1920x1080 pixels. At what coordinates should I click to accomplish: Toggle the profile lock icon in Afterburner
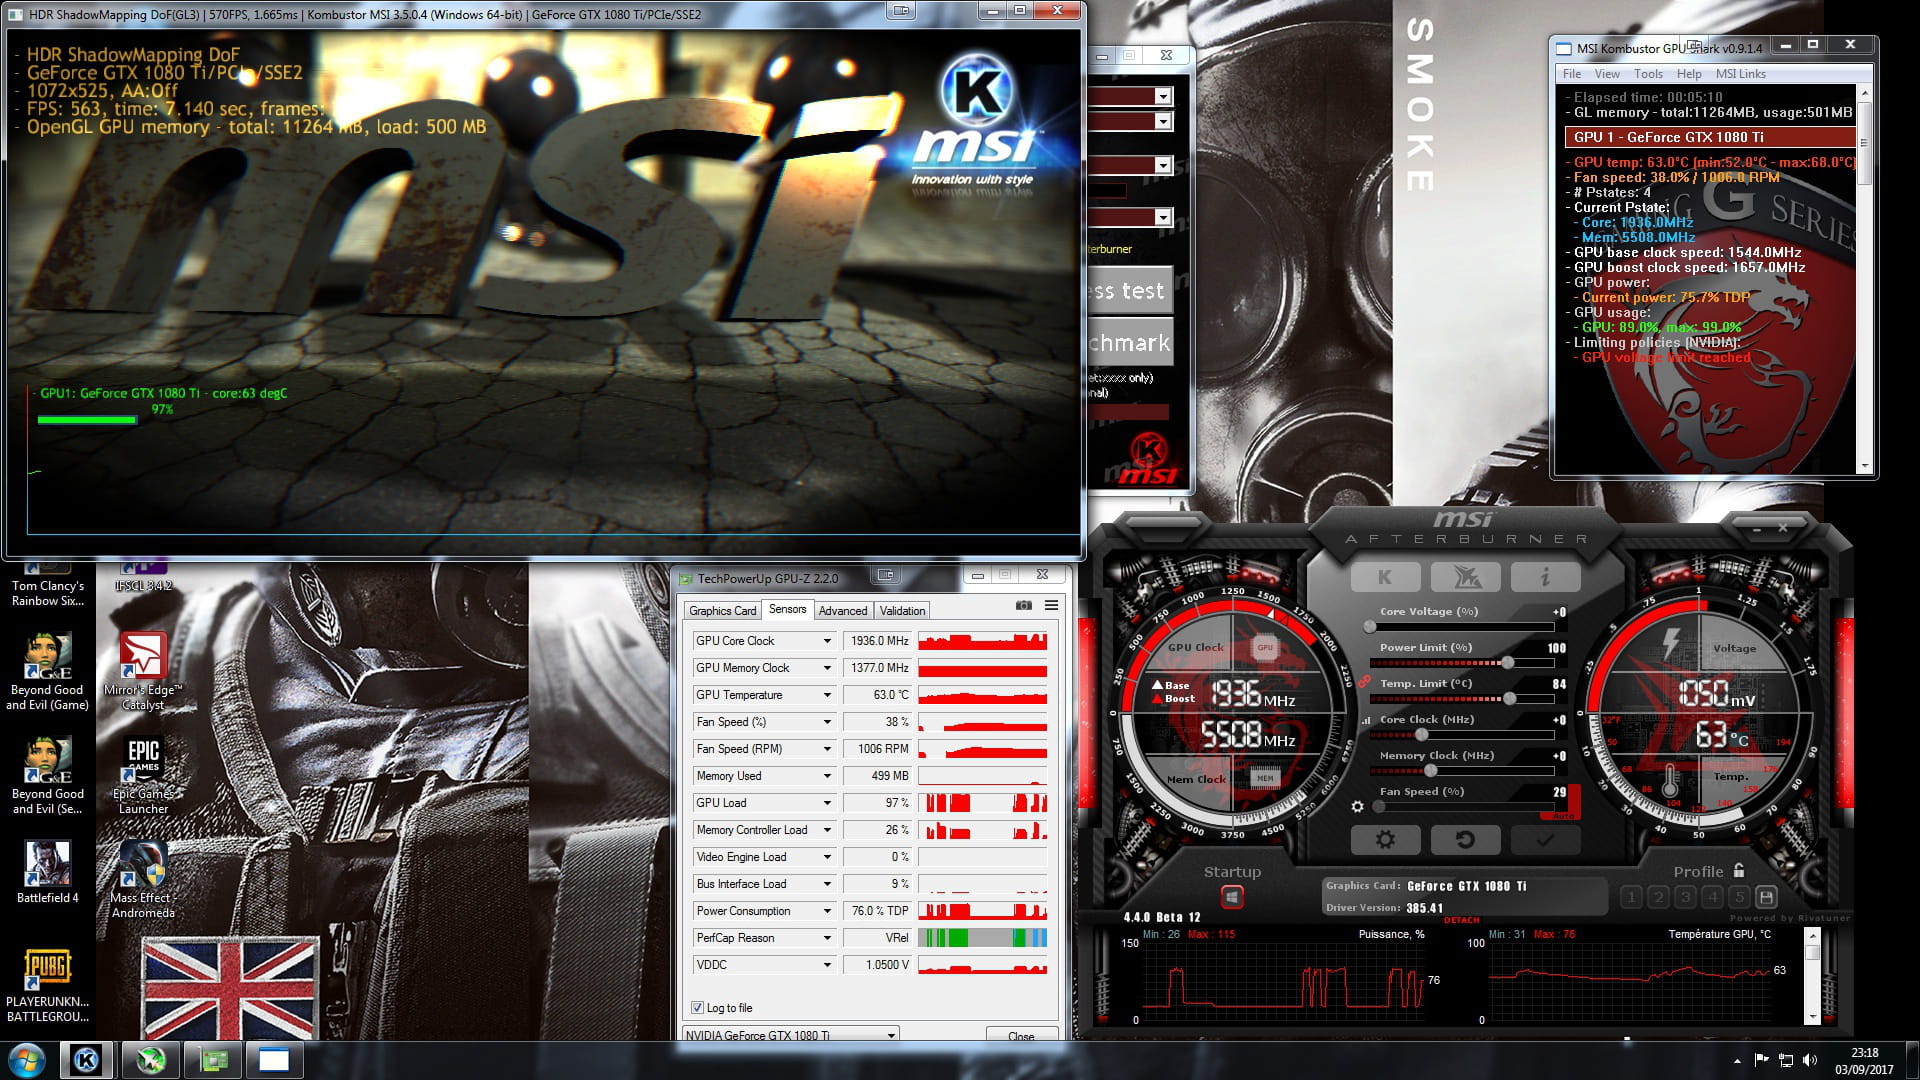[1739, 870]
